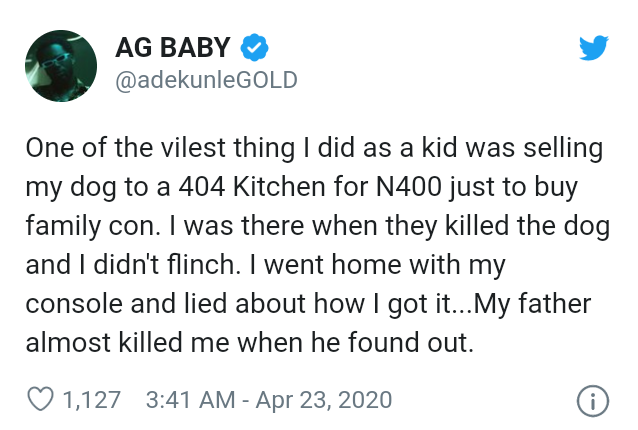Image resolution: width=638 pixels, height=430 pixels.
Task: Like the tweet with the heart icon
Action: [40, 399]
